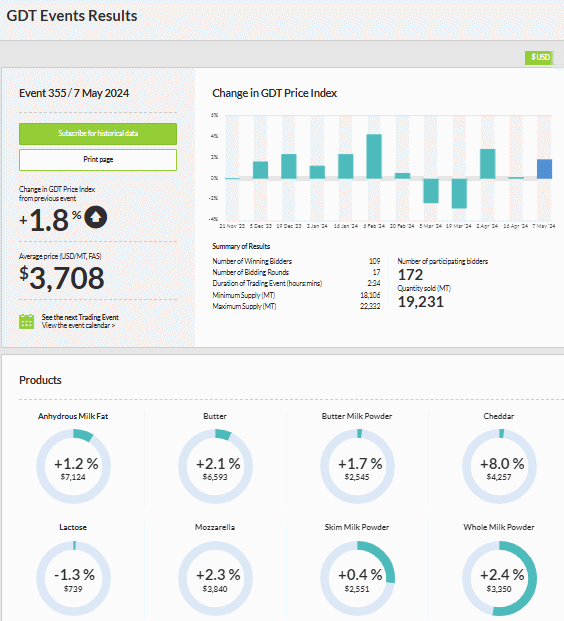564x621 pixels.
Task: Select the 19 Dec '23 chart bar
Action: coord(289,166)
